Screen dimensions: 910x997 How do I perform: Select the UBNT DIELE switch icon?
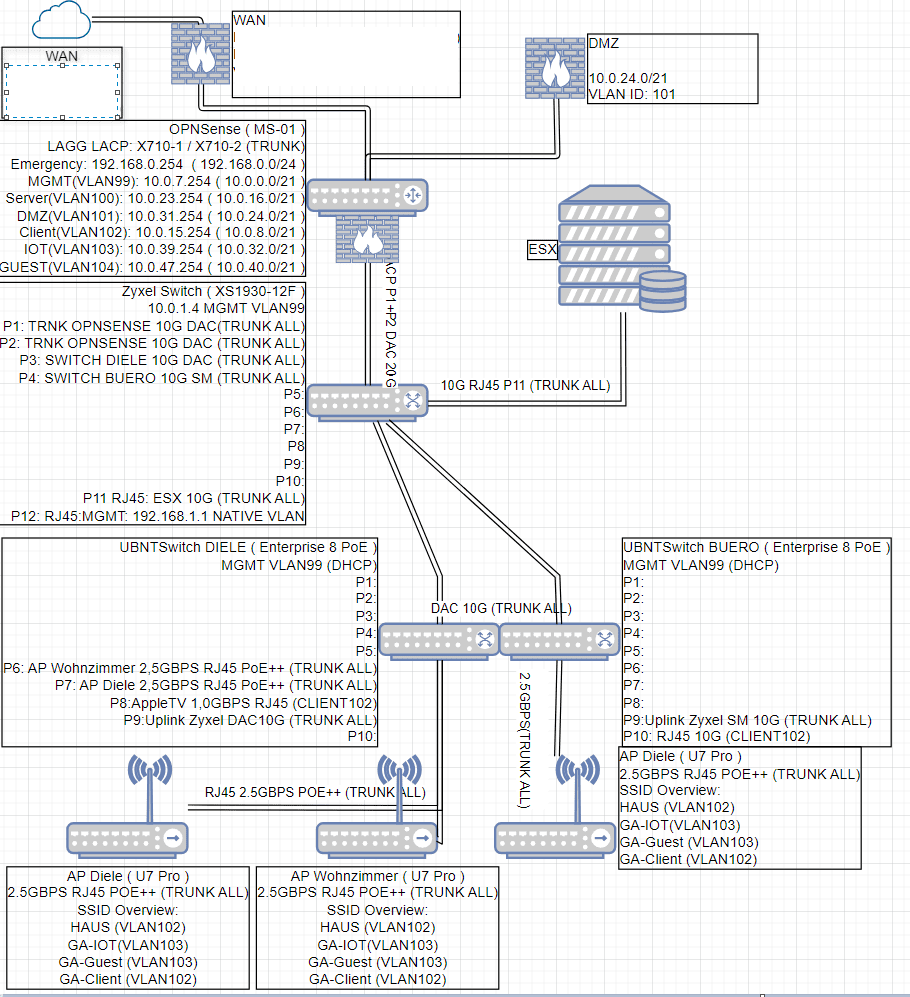[x=439, y=640]
